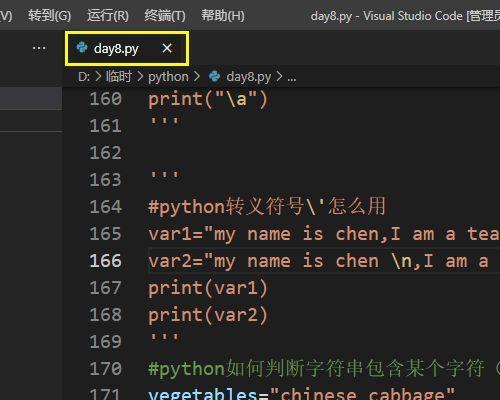The image size is (500, 400).
Task: Click line number 166 in the gutter
Action: point(105,261)
